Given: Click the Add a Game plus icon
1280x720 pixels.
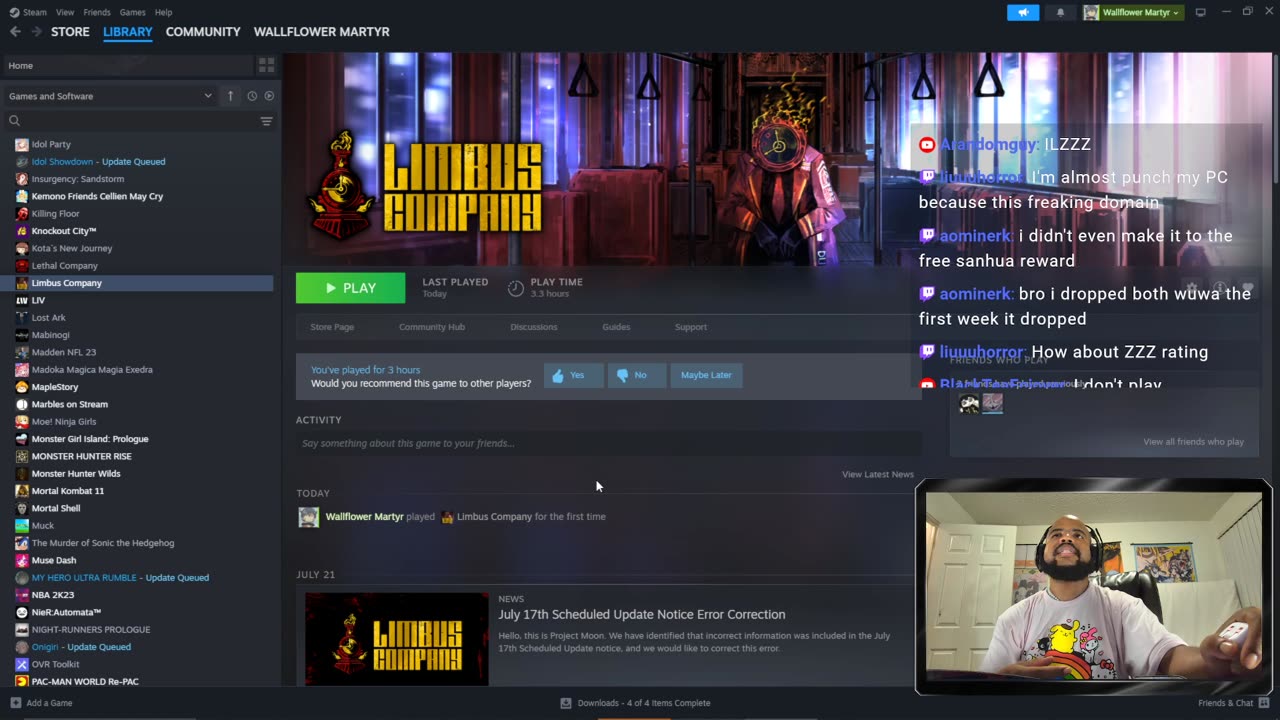Looking at the screenshot, I should (x=15, y=703).
